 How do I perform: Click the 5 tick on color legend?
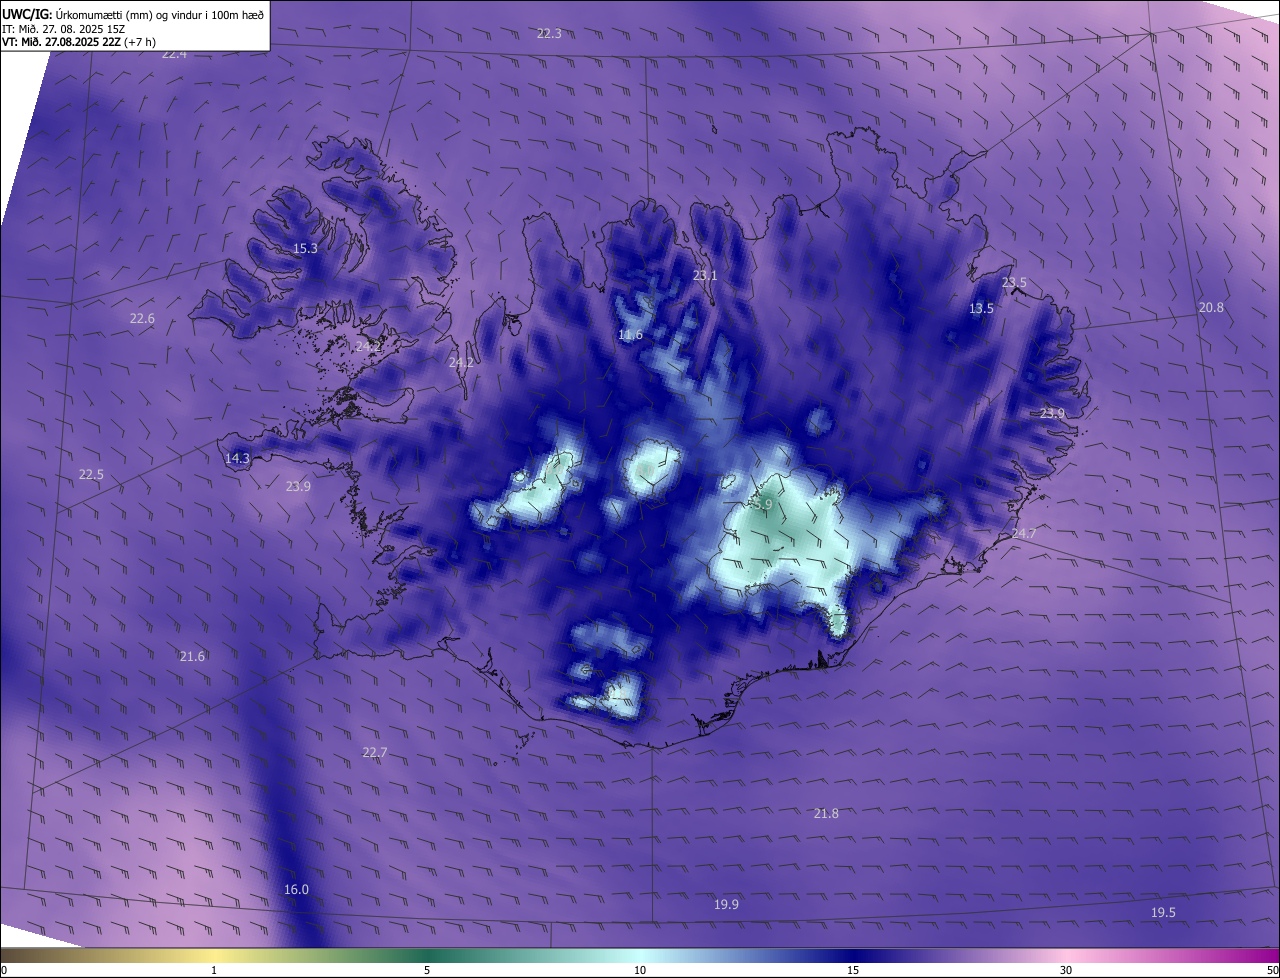(427, 970)
